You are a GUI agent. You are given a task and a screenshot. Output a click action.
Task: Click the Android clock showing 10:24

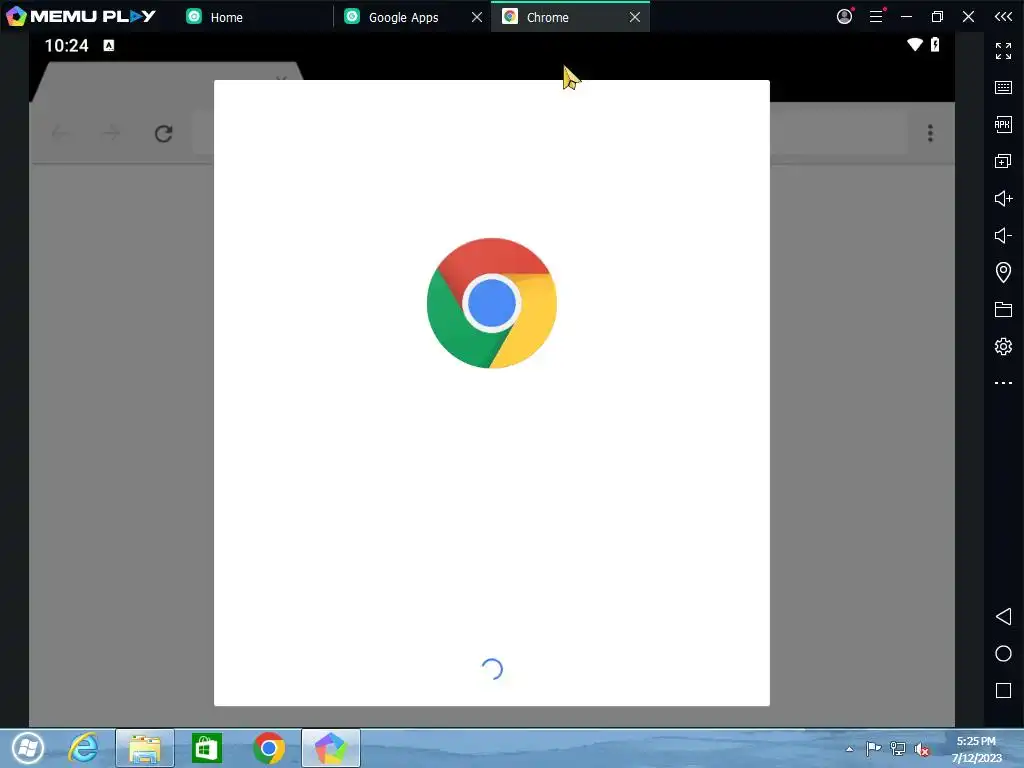tap(66, 46)
